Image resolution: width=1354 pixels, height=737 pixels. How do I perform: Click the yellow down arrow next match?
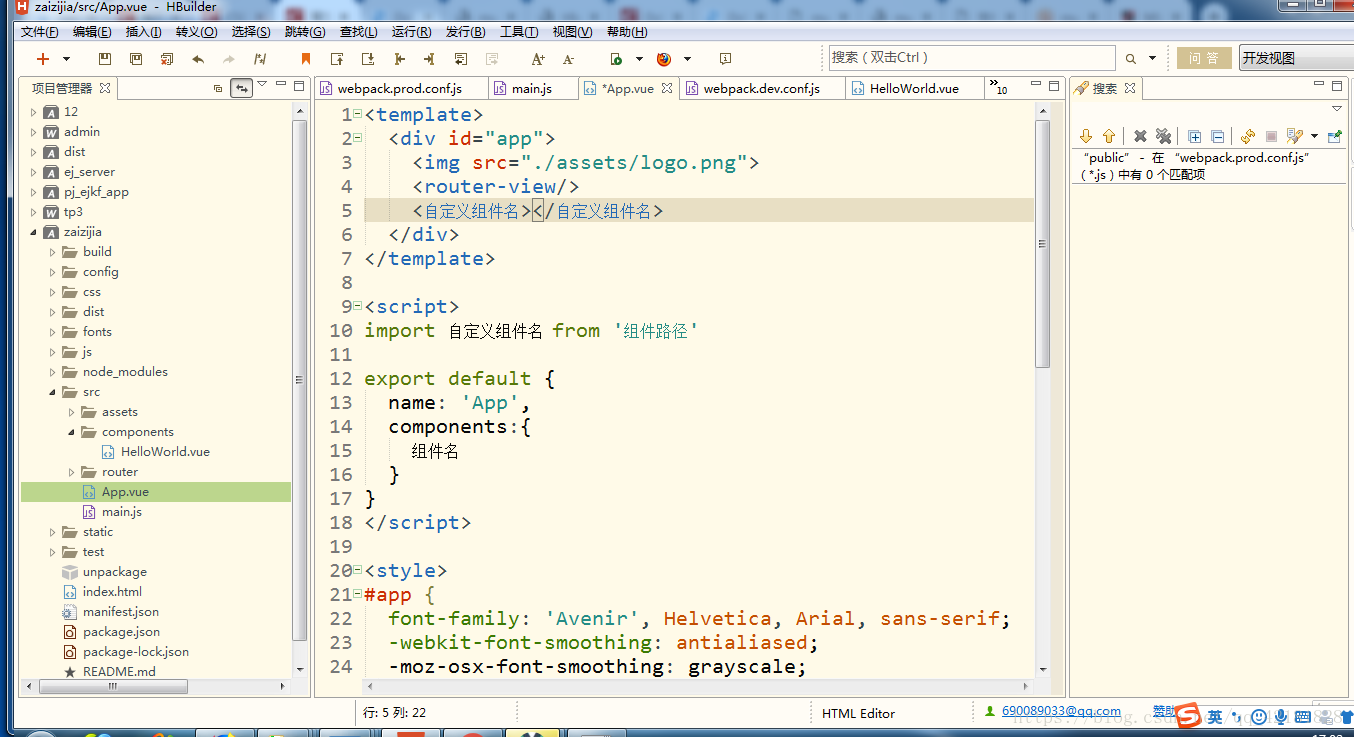[x=1086, y=136]
